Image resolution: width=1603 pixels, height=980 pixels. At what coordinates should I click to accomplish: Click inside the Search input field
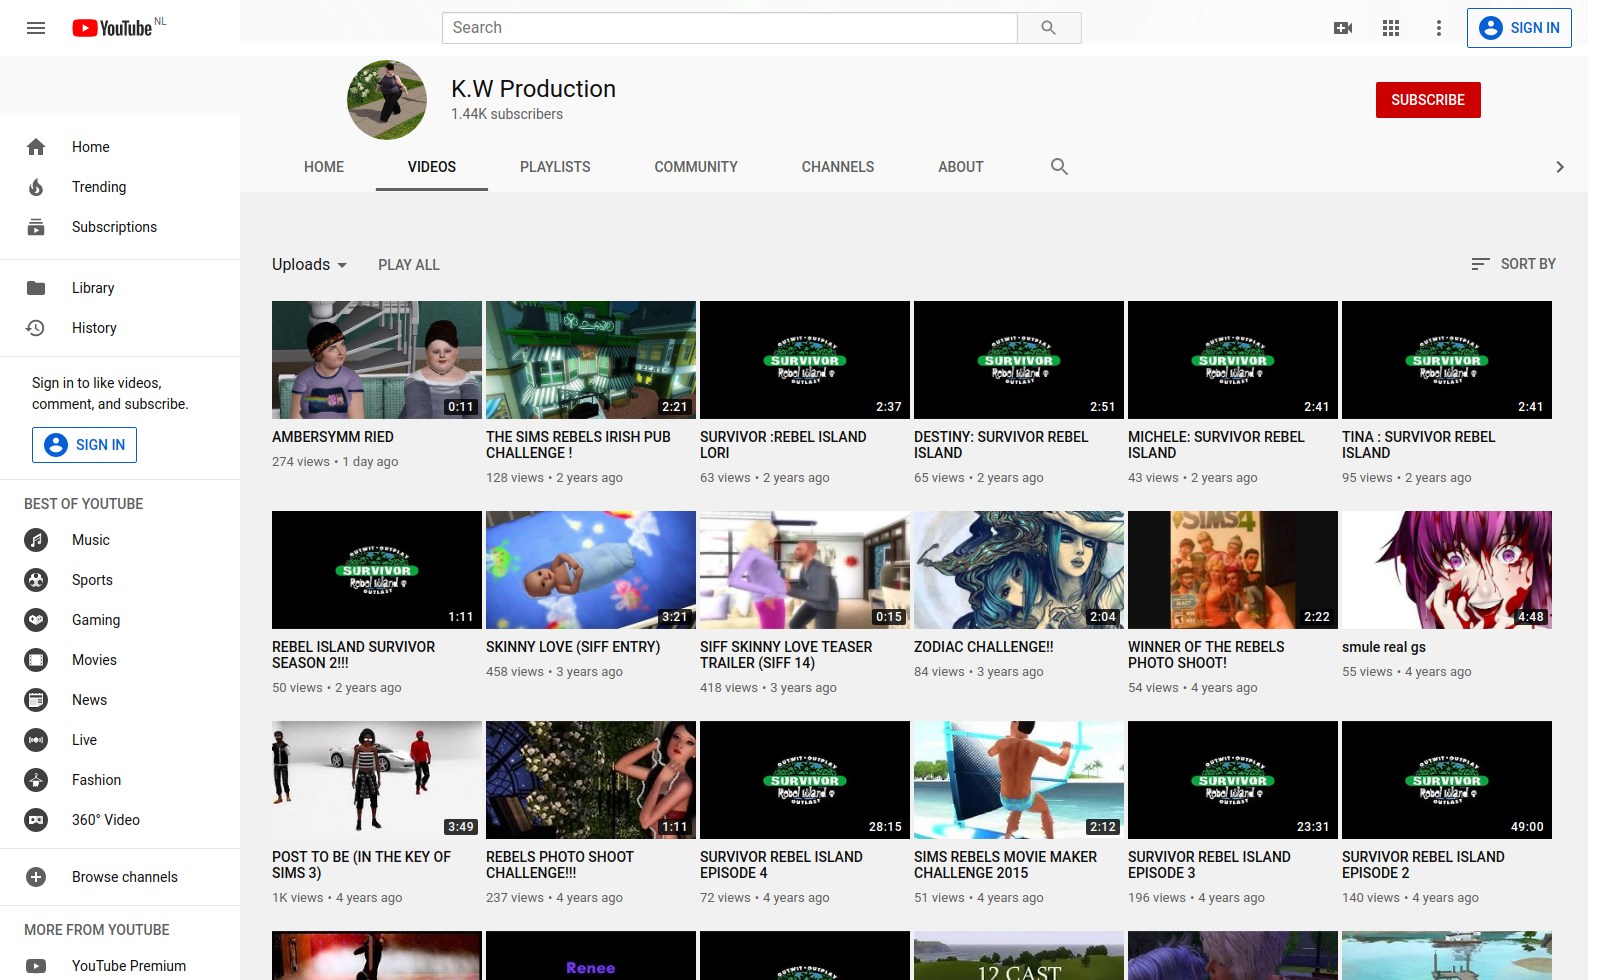pyautogui.click(x=730, y=28)
